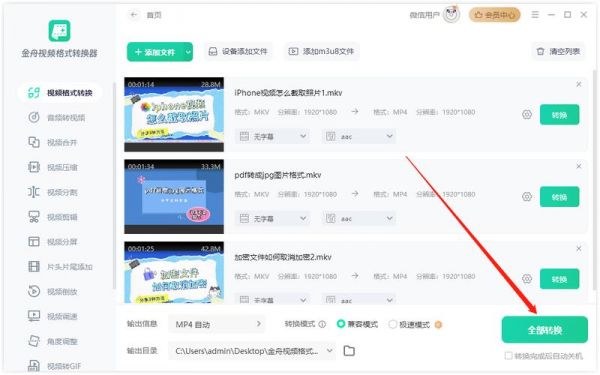Open the 视频分割 split tool

tap(53, 192)
